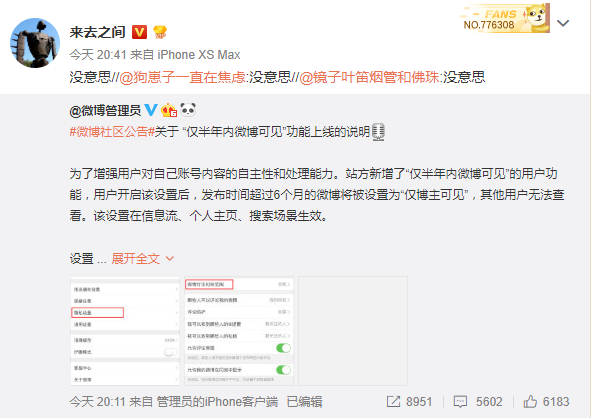Visit @镜子叶笛烟管和佛珠 user mention
This screenshot has width=591, height=418.
point(369,77)
